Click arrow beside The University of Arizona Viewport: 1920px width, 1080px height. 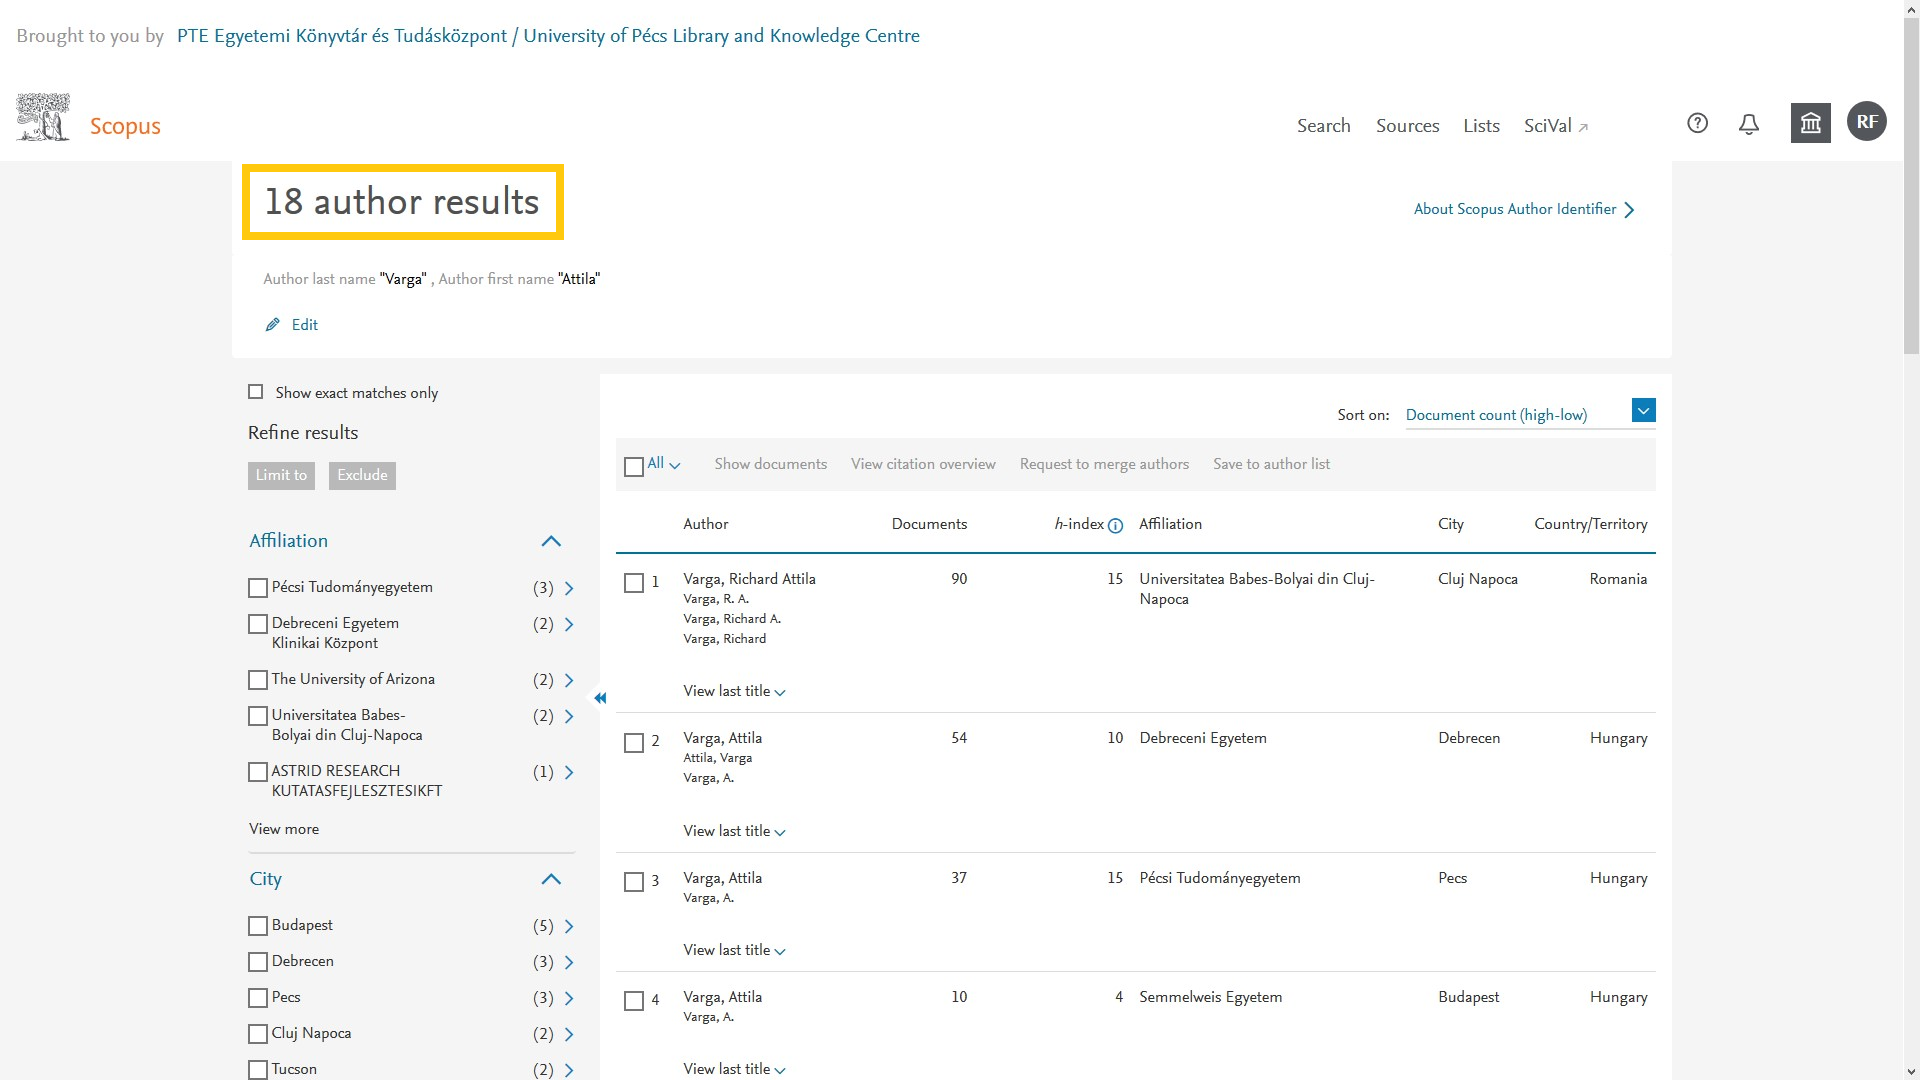[569, 680]
